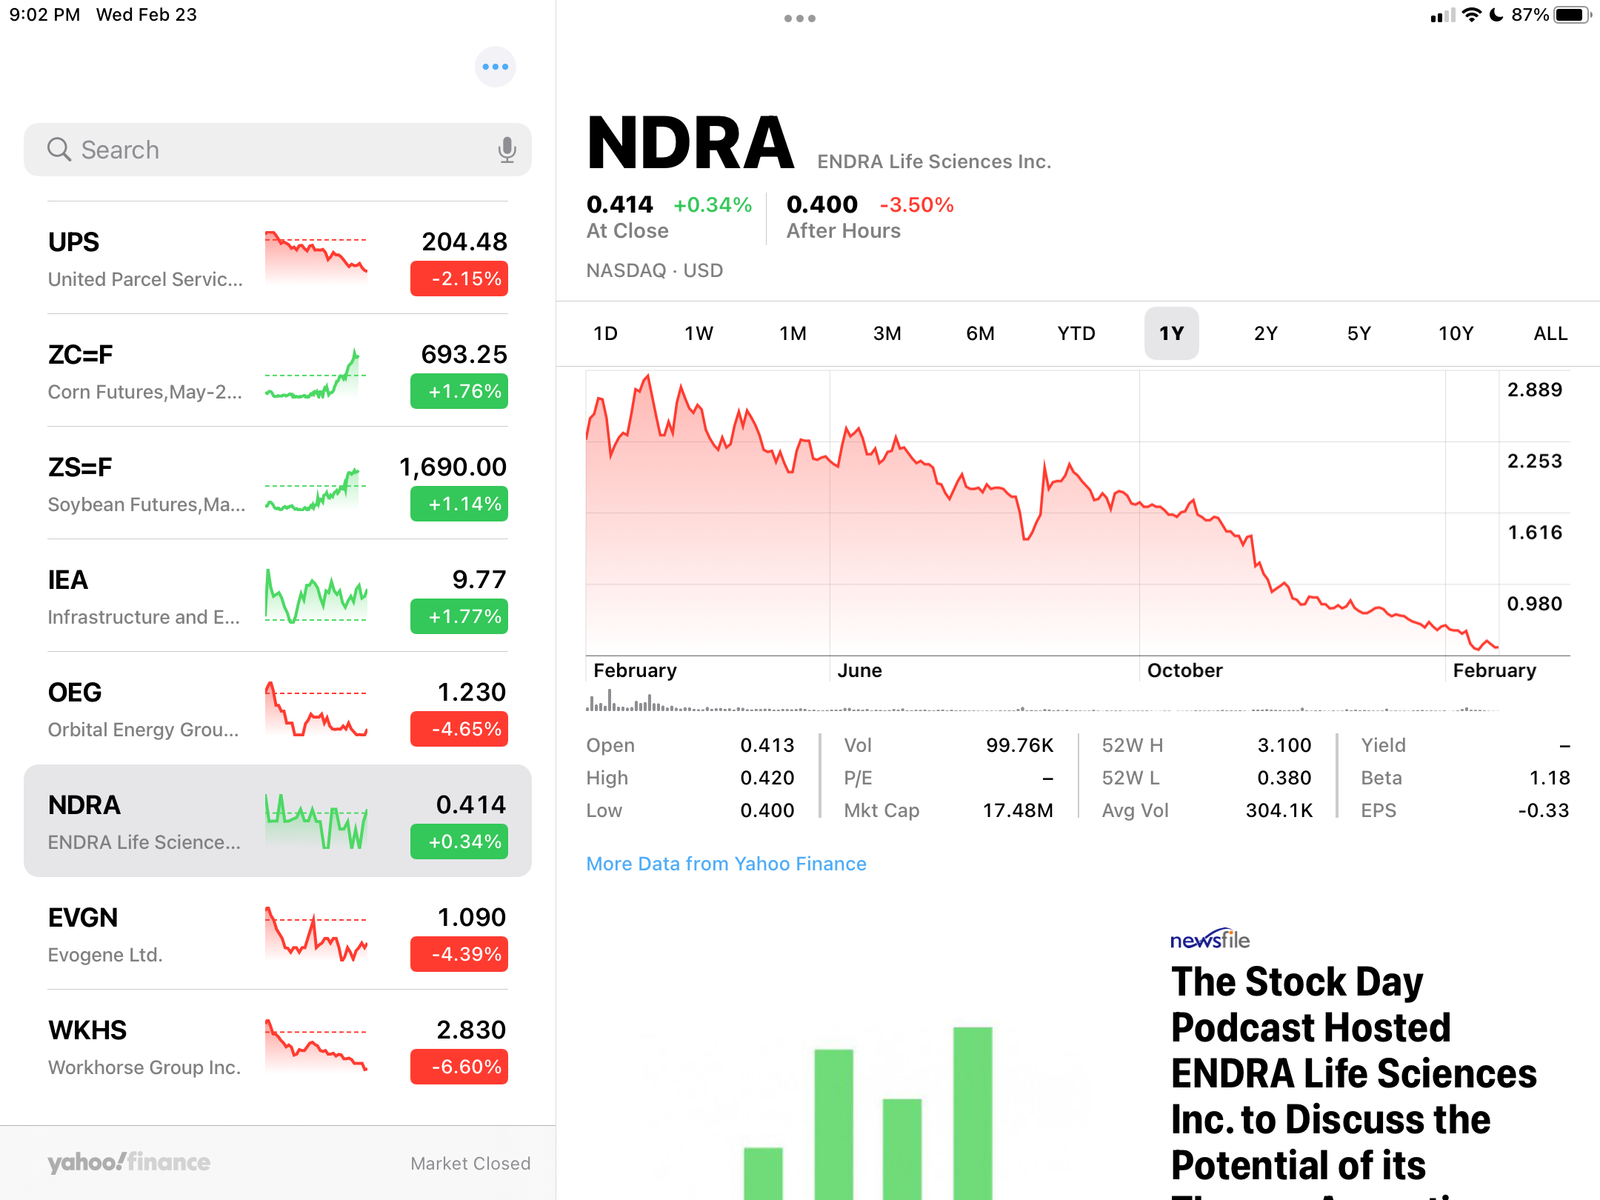This screenshot has width=1600, height=1200.
Task: Open OEG Orbital Energy Group row
Action: pyautogui.click(x=277, y=709)
